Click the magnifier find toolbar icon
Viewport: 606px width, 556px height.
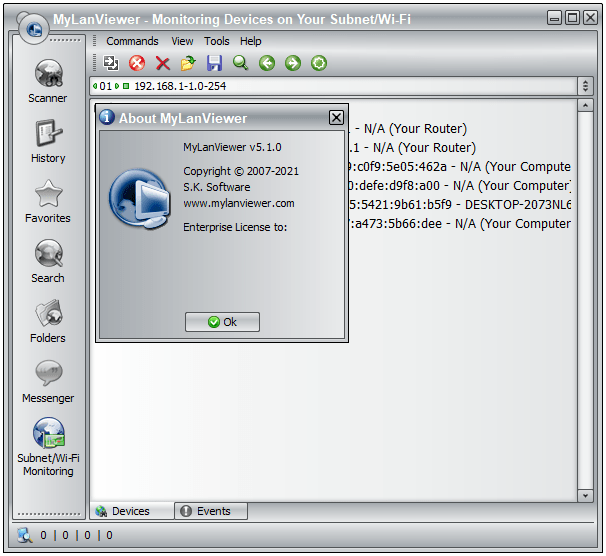click(240, 63)
